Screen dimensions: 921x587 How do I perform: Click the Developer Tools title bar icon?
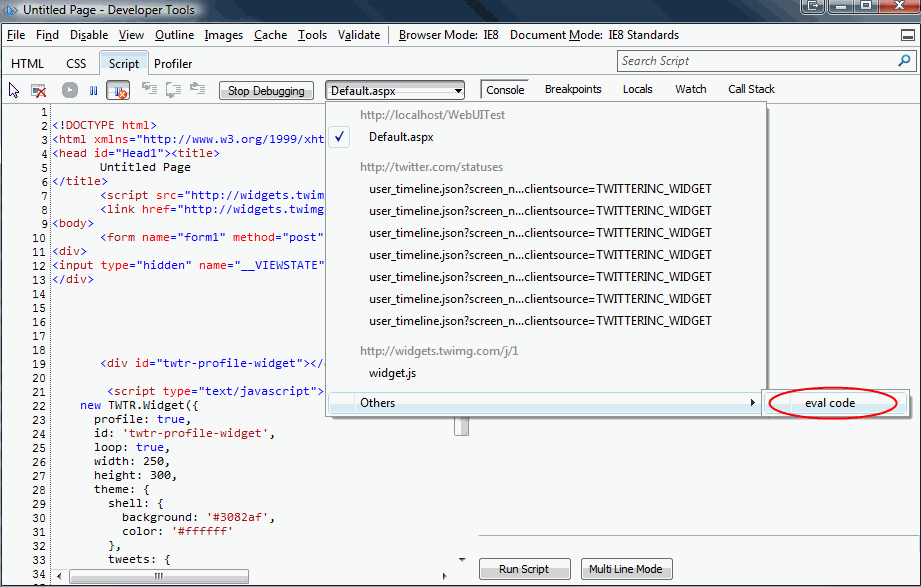click(10, 10)
